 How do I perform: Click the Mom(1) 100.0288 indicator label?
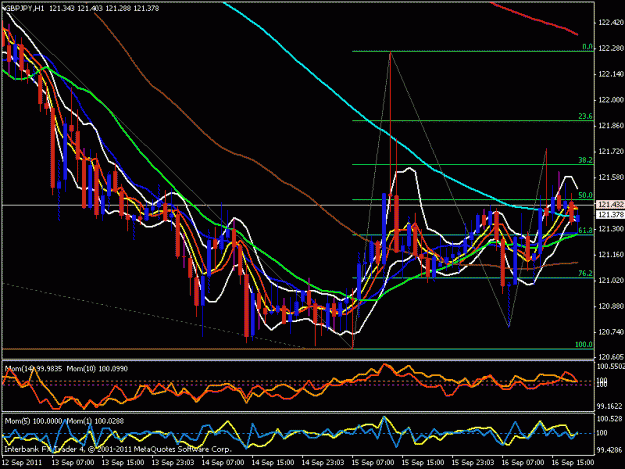point(95,421)
